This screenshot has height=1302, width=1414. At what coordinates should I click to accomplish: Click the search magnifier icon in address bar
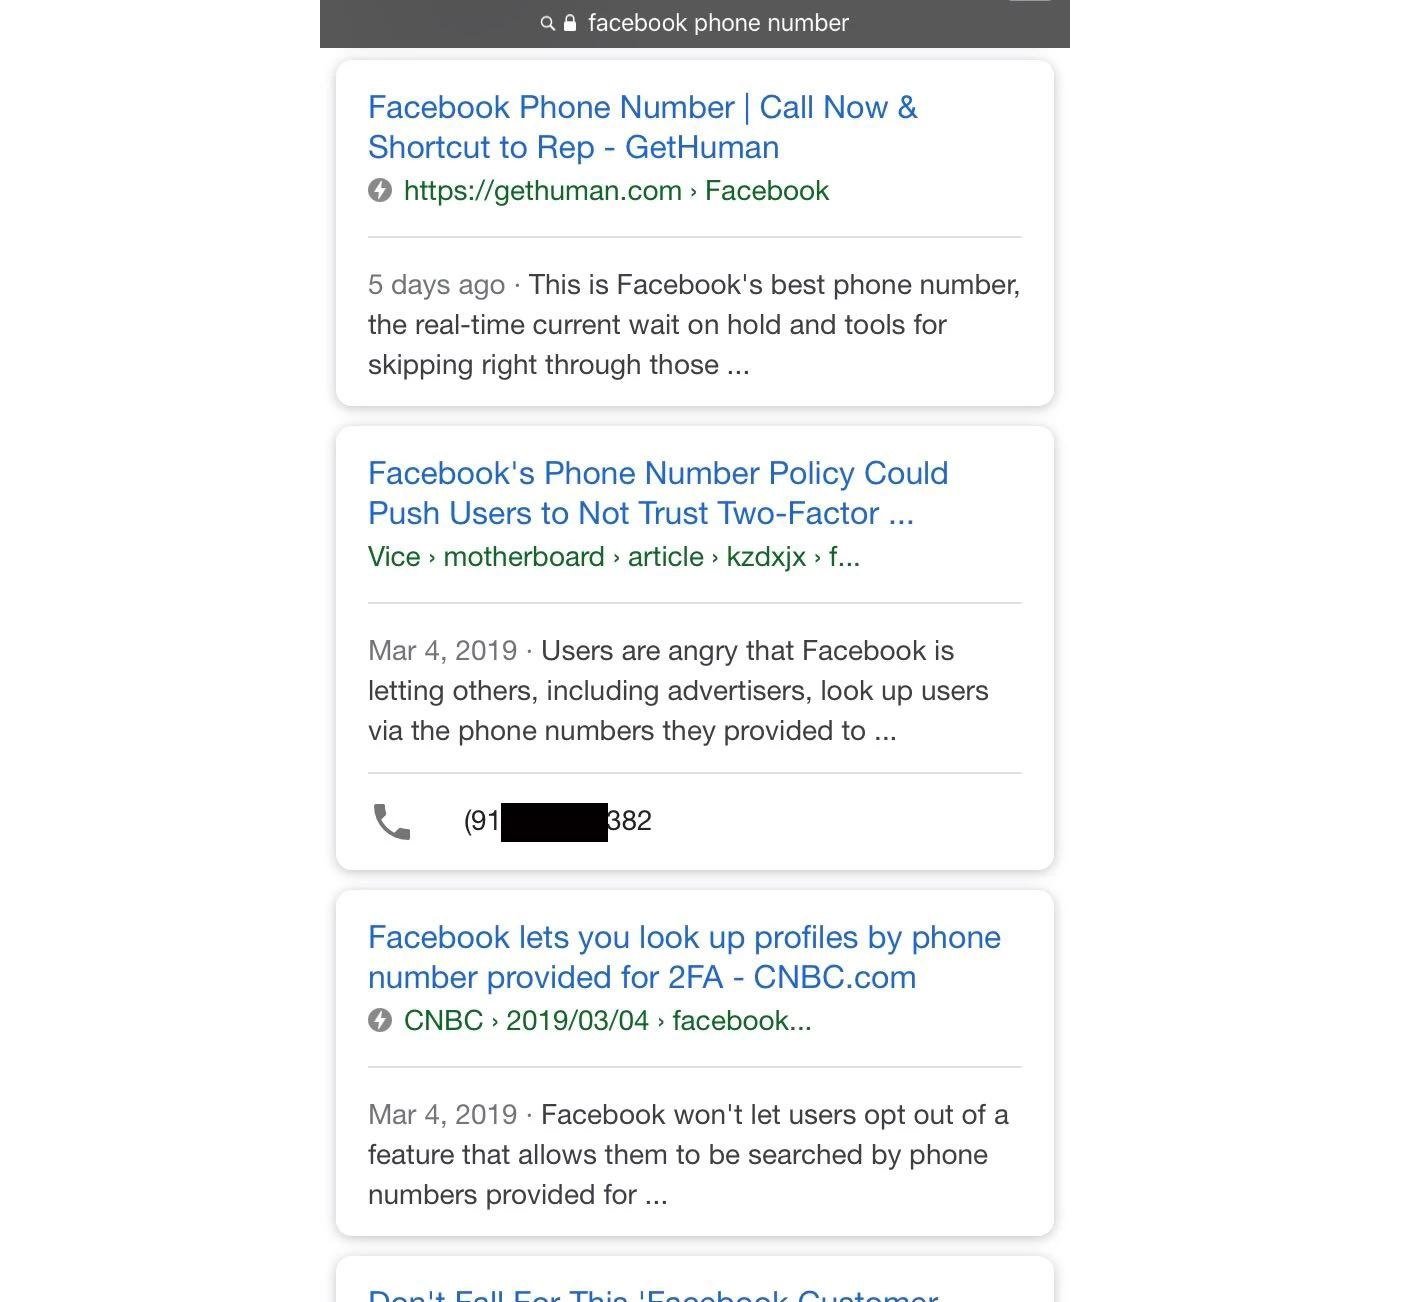(547, 23)
